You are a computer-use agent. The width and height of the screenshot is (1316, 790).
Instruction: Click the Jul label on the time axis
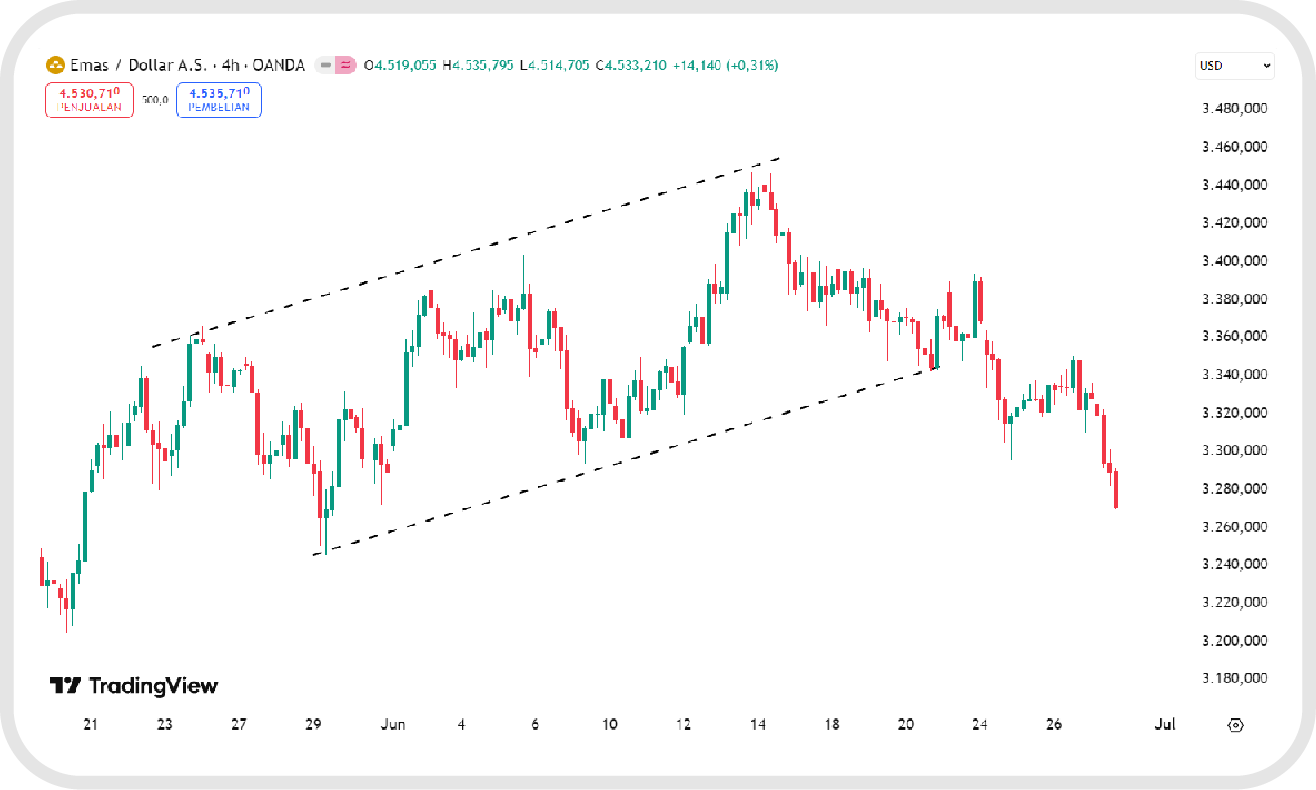[x=1163, y=724]
